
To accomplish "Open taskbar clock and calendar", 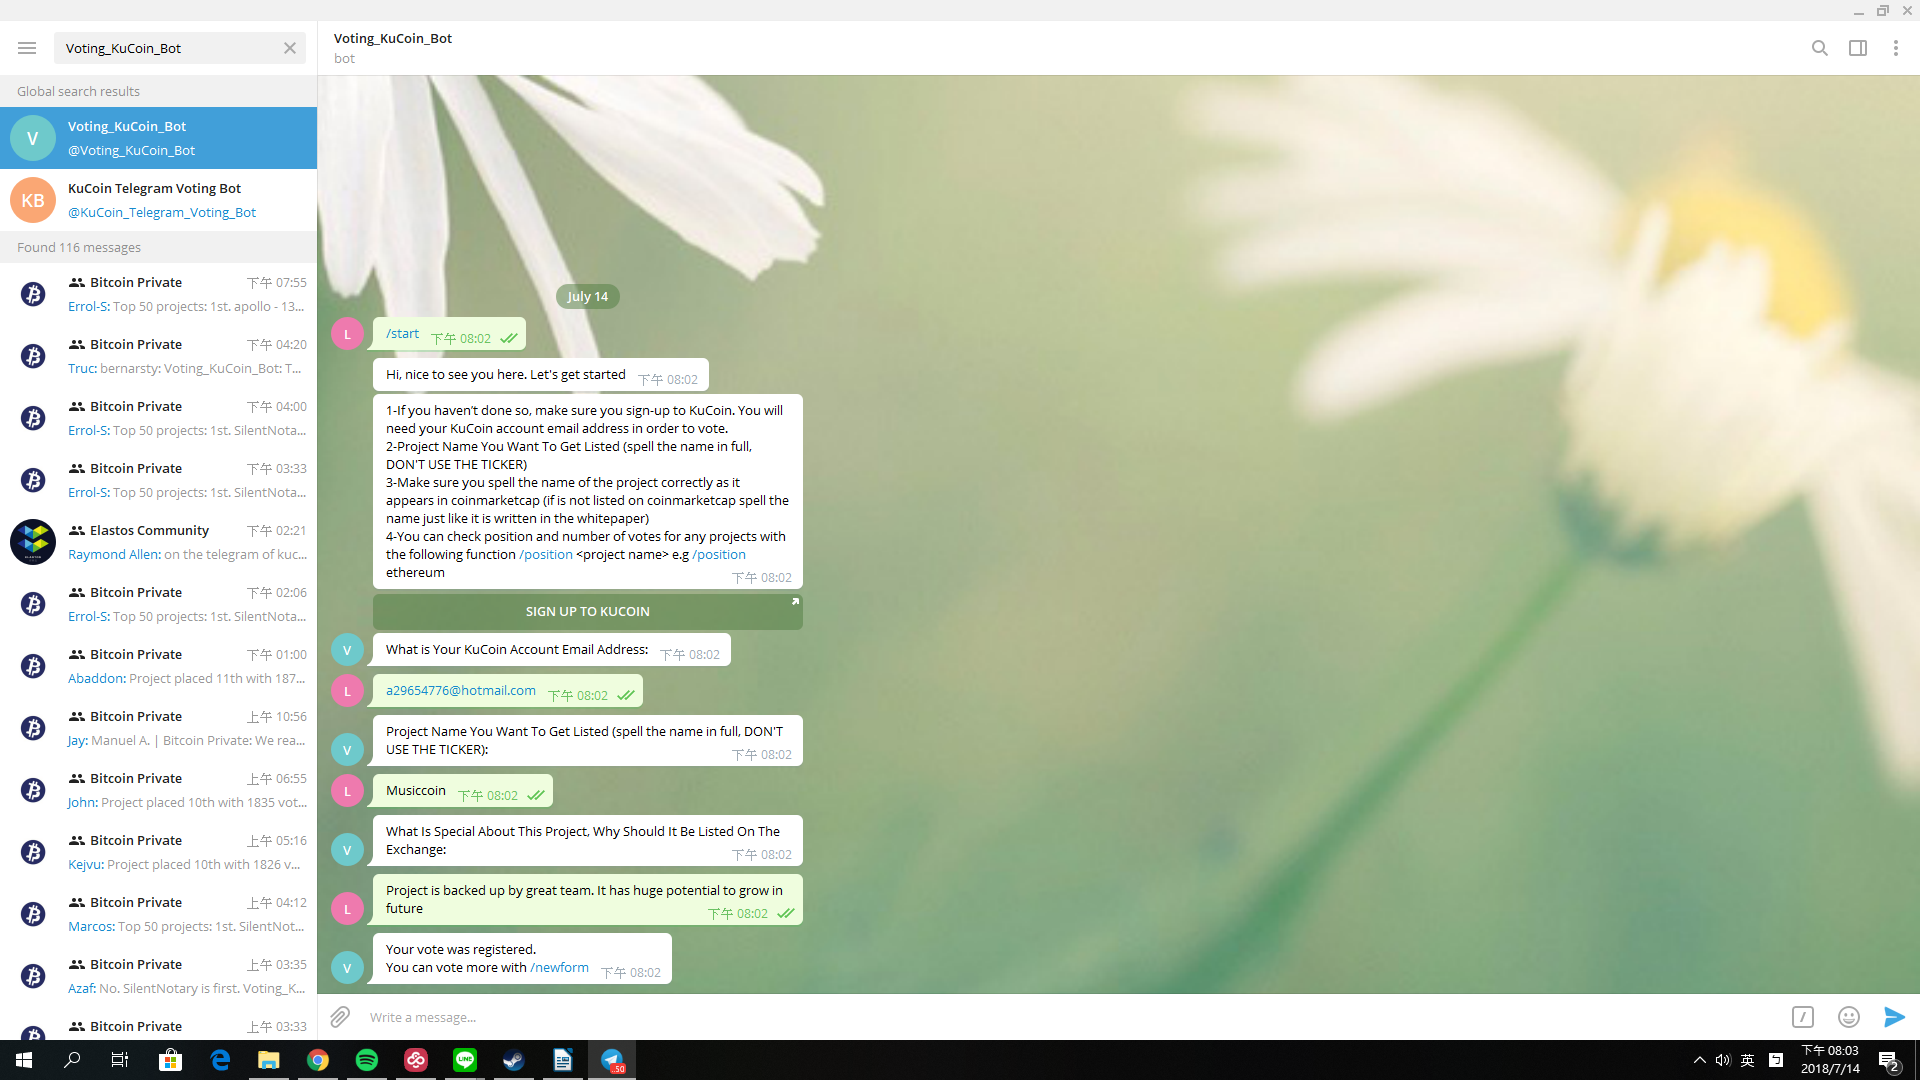I will [1830, 1060].
